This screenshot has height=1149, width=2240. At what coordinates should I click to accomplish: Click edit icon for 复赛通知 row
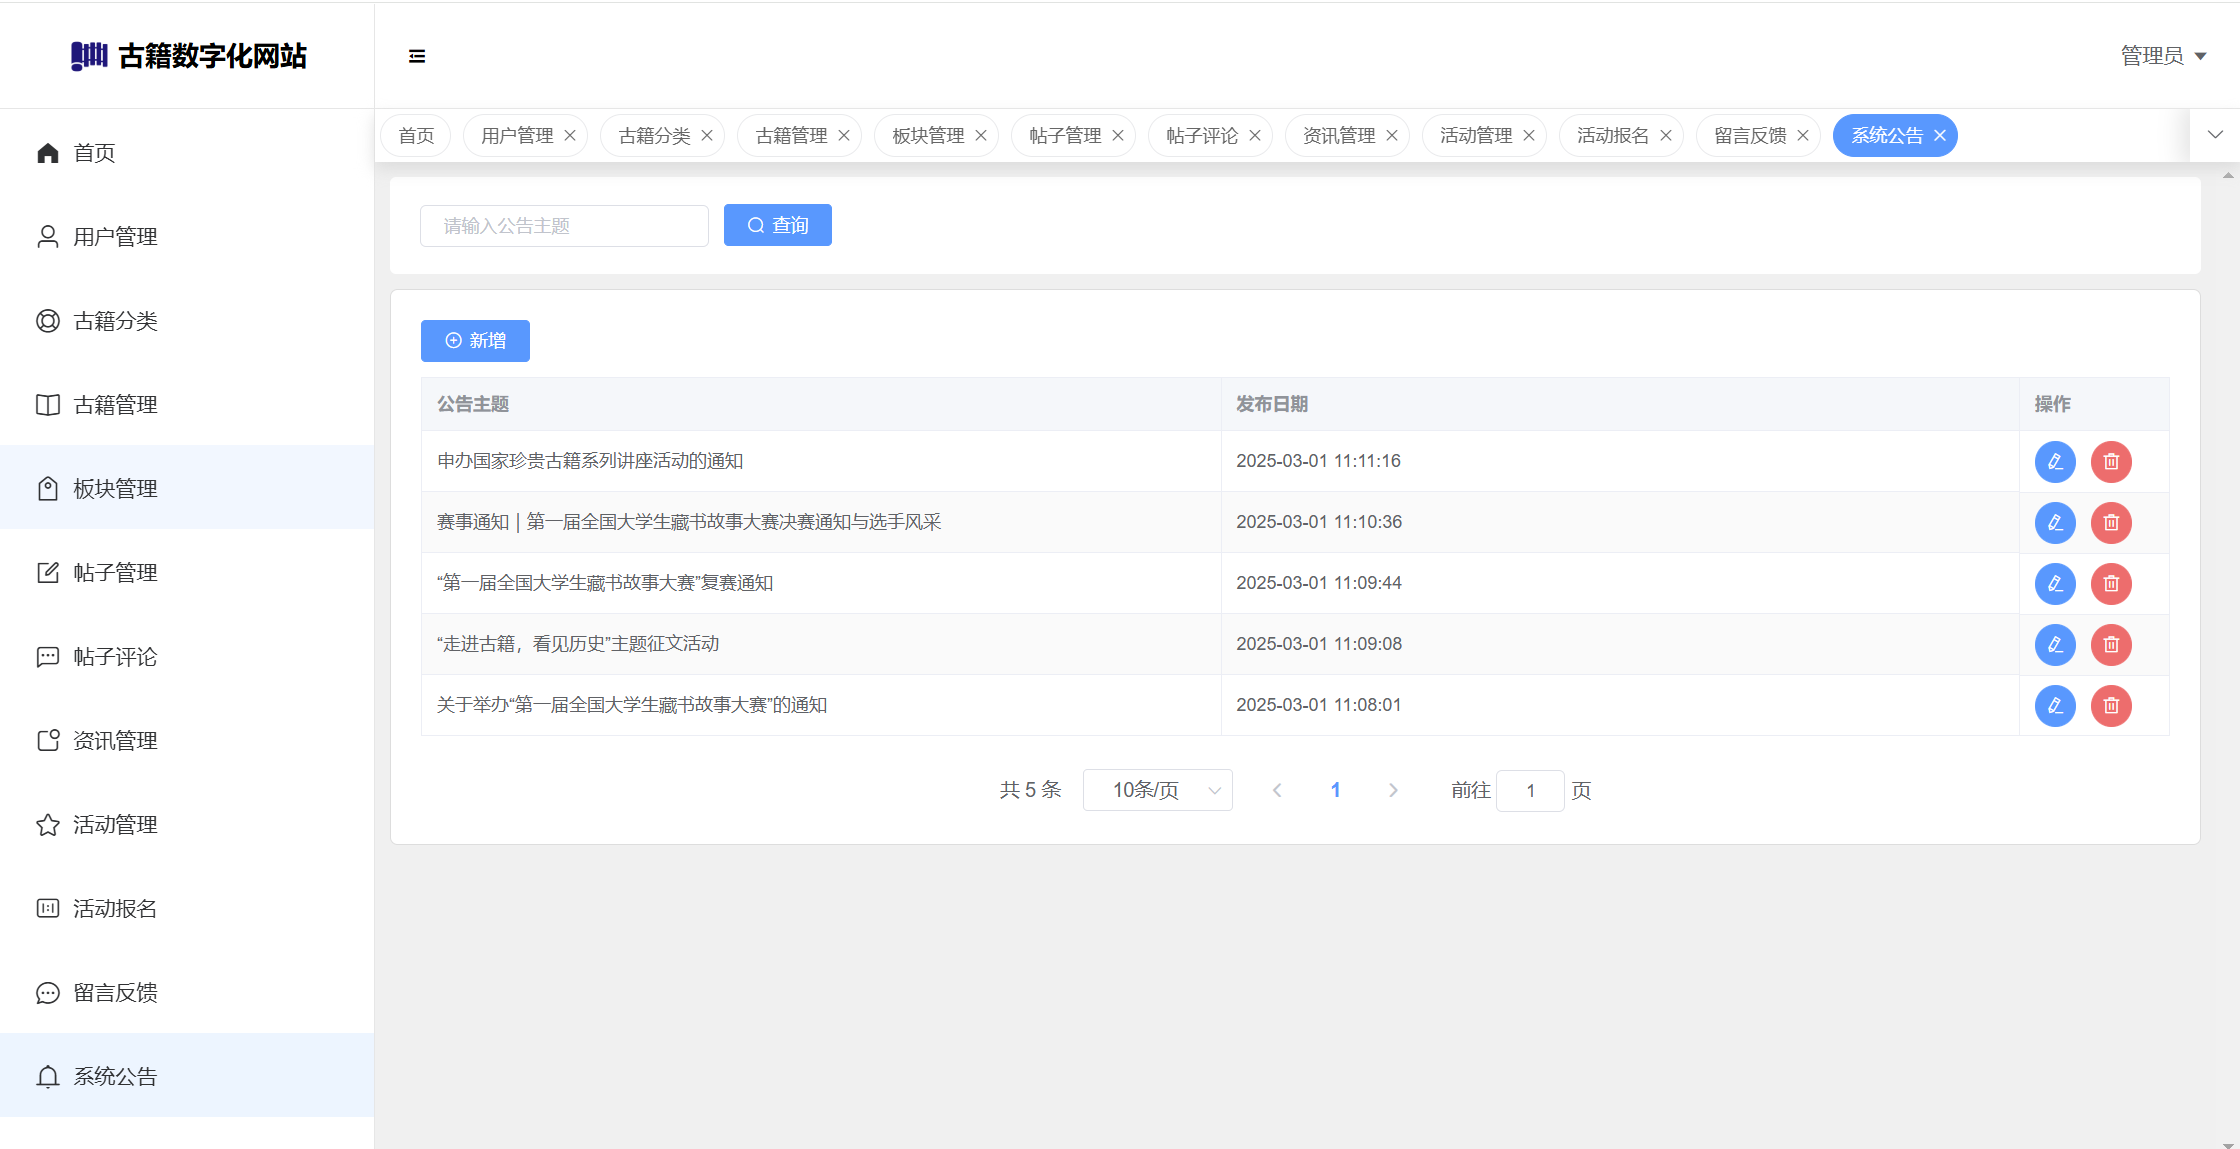click(2055, 584)
